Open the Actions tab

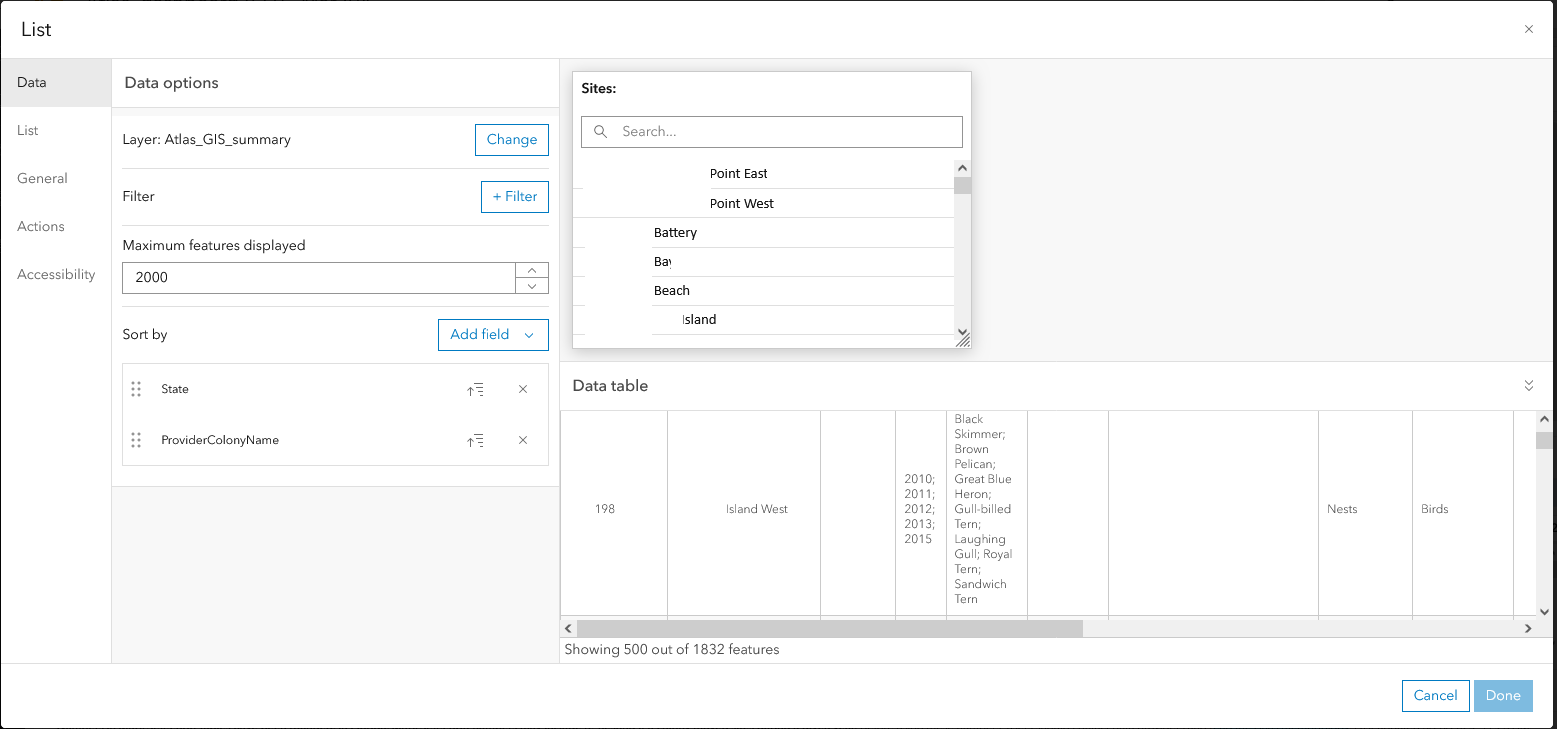click(x=41, y=227)
